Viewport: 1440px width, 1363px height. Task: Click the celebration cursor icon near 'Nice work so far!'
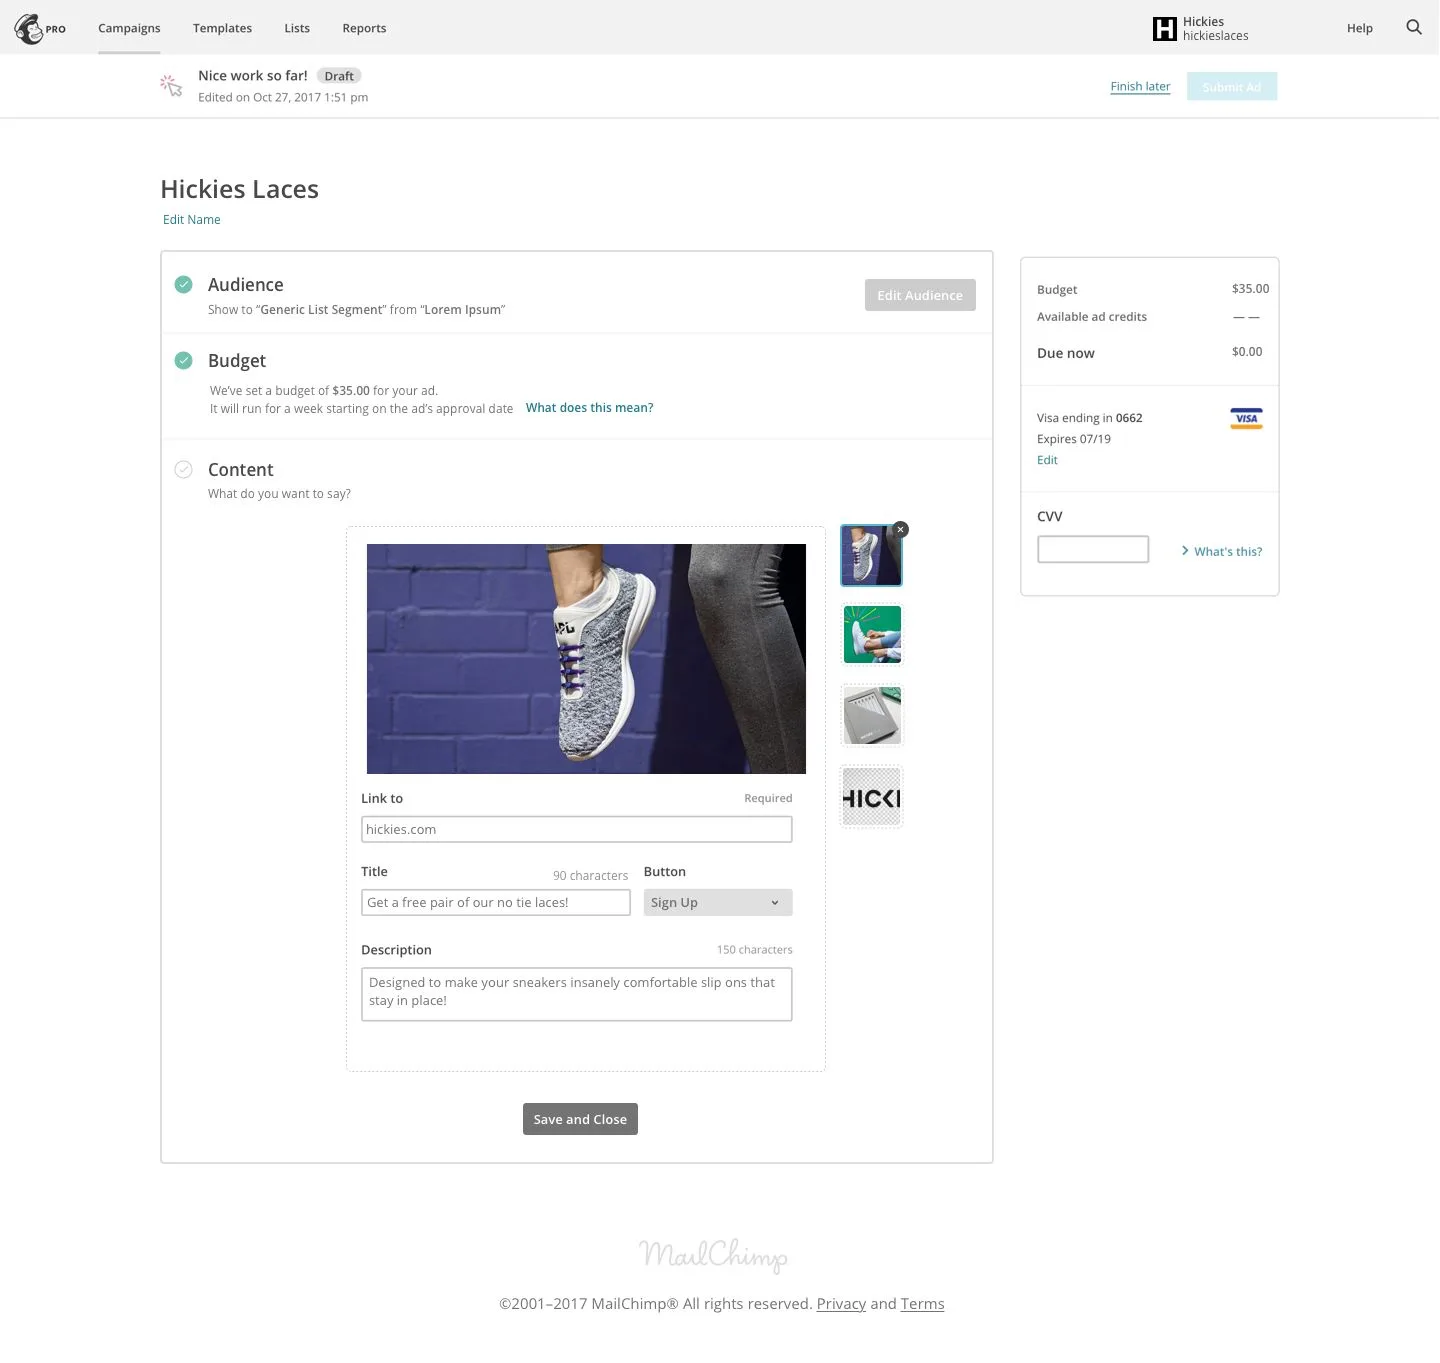(171, 85)
